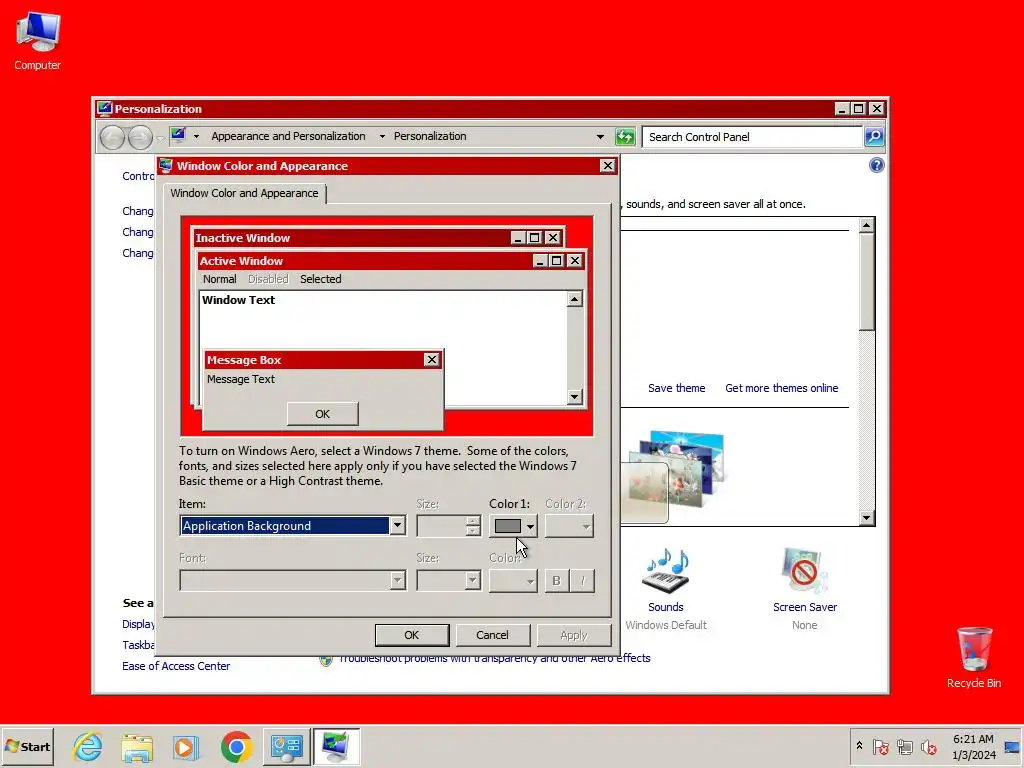Image resolution: width=1024 pixels, height=768 pixels.
Task: Open the blue Help question mark icon
Action: 876,165
